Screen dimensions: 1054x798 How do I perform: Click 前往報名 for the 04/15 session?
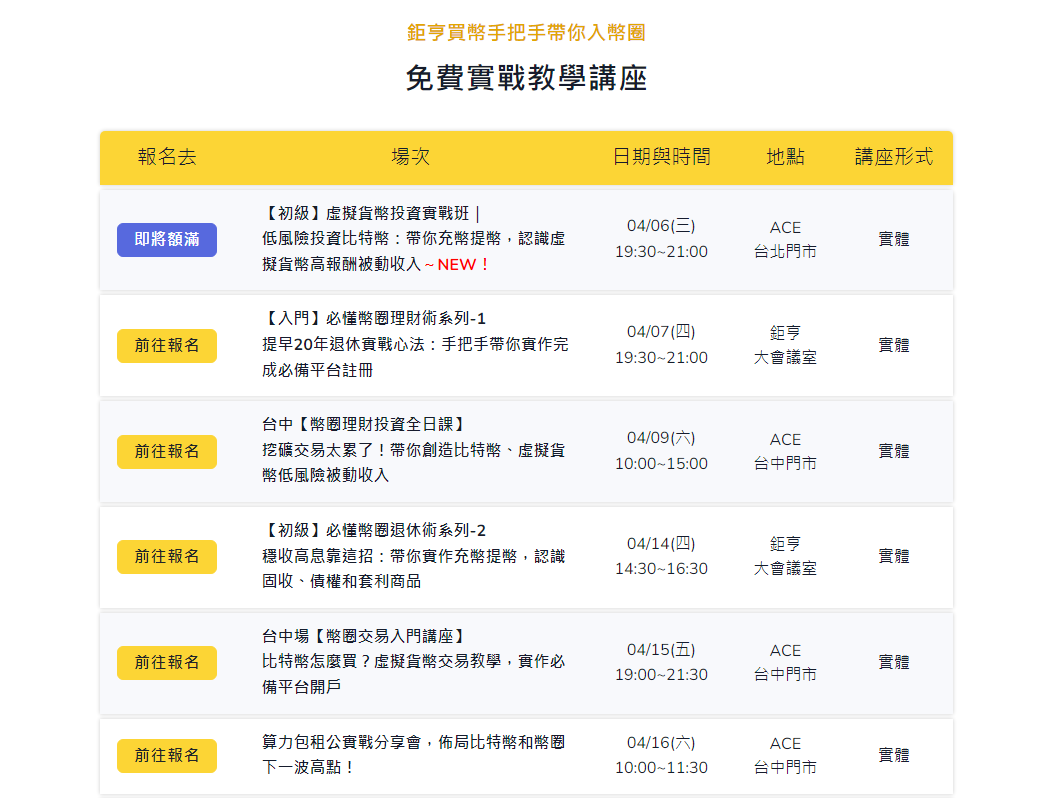pyautogui.click(x=167, y=663)
